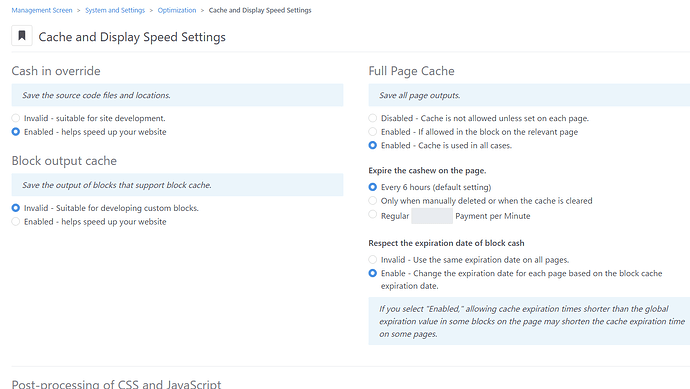Choose Enabled - If allowed in the block
Image resolution: width=690 pixels, height=389 pixels.
click(x=373, y=132)
